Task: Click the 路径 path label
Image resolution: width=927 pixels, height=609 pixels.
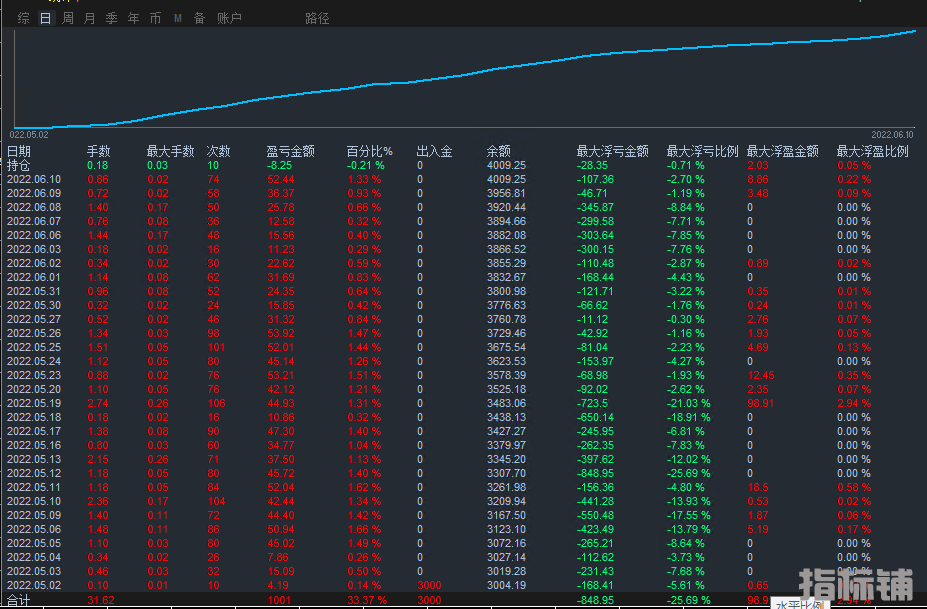Action: pyautogui.click(x=317, y=18)
